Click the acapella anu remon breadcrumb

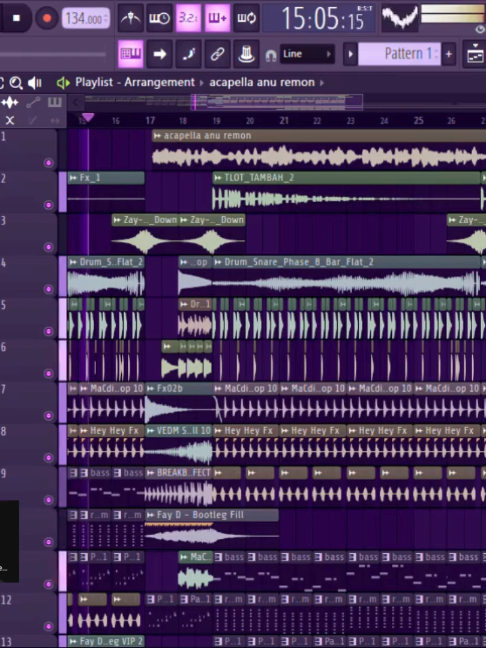pos(262,82)
